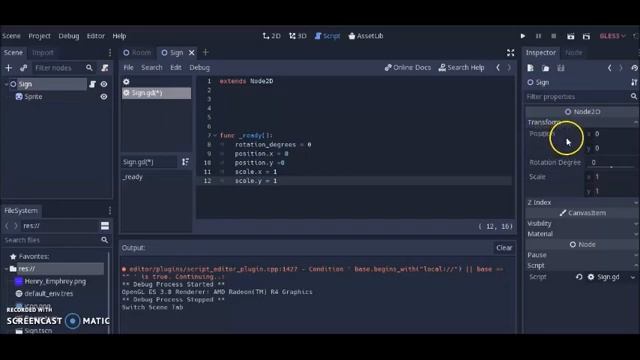The image size is (640, 360).
Task: Expand the Z Index section
Action: pyautogui.click(x=582, y=202)
